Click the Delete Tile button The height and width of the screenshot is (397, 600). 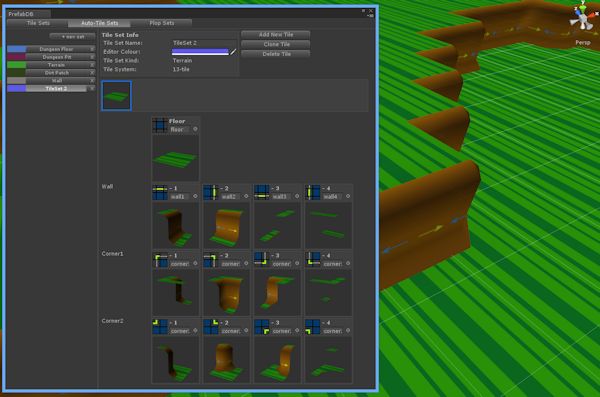tap(276, 54)
